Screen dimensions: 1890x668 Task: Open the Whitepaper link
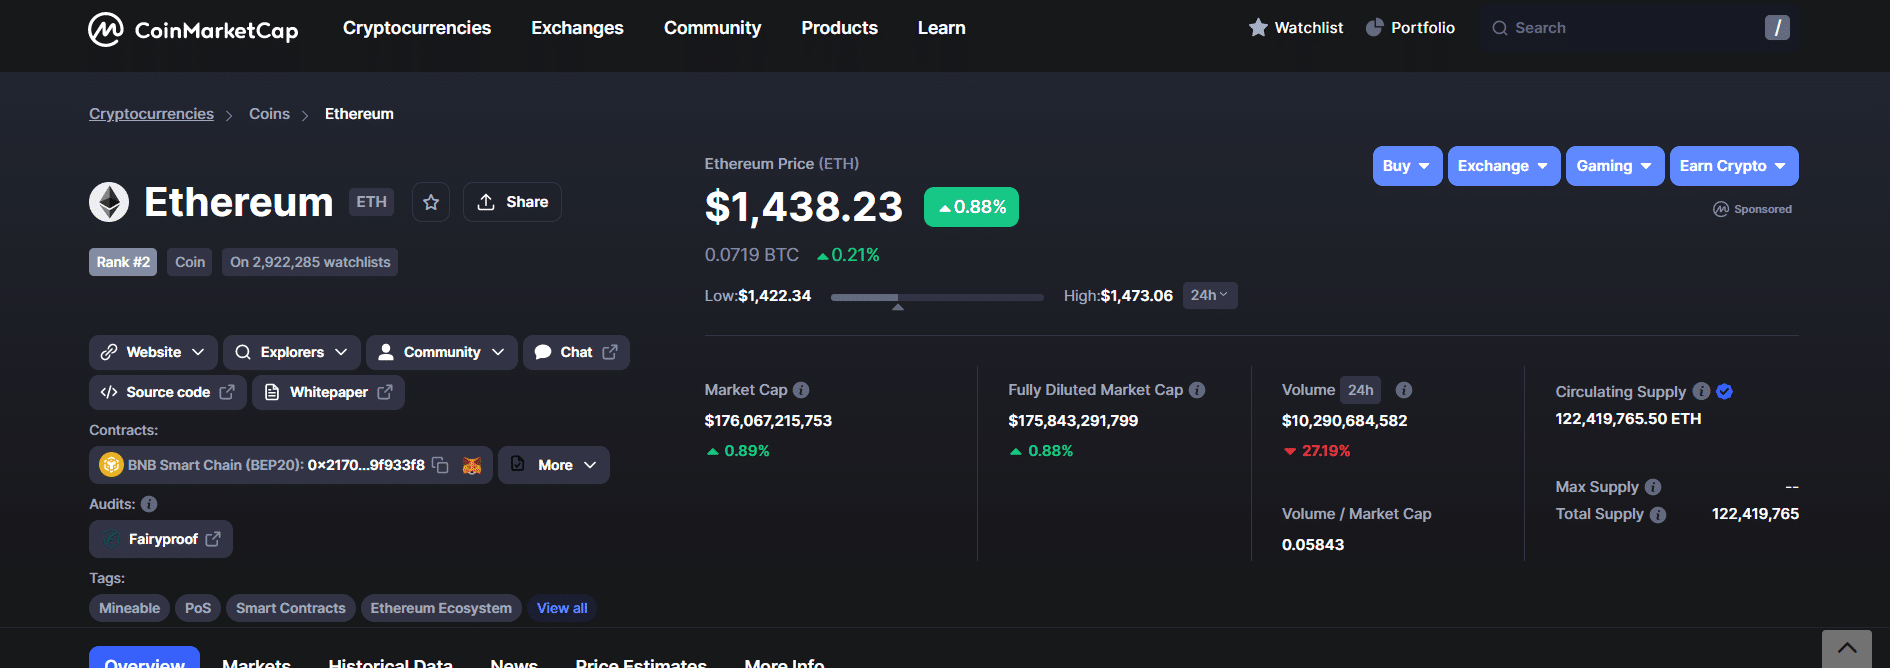pos(328,392)
